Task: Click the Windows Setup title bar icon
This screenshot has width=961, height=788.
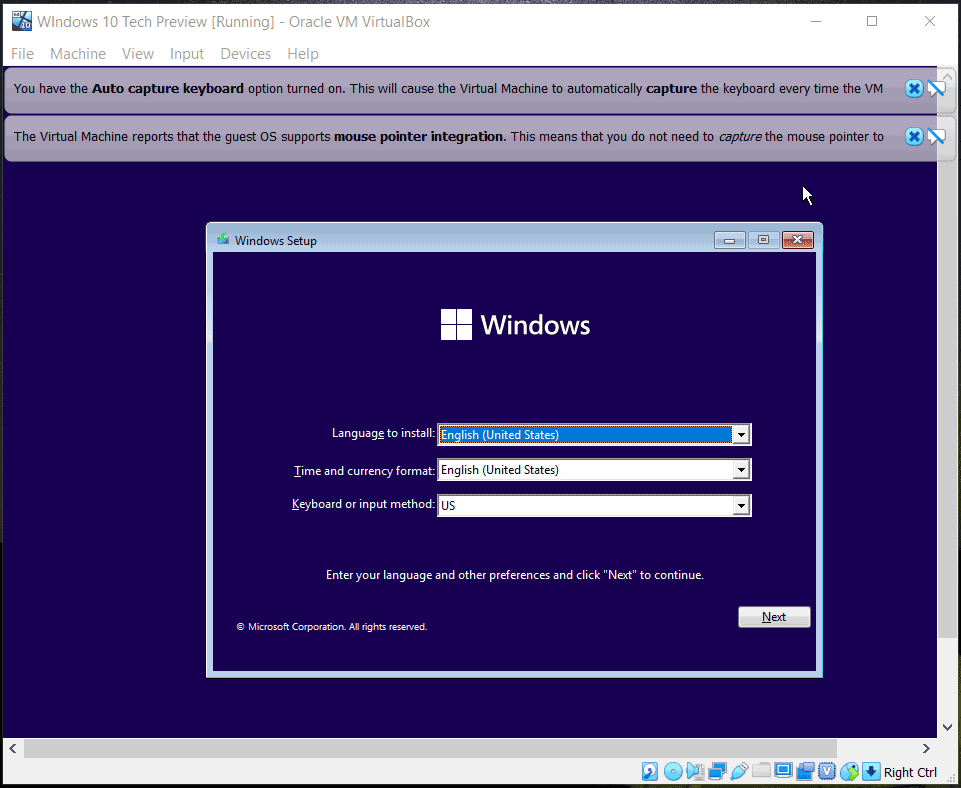Action: (223, 240)
